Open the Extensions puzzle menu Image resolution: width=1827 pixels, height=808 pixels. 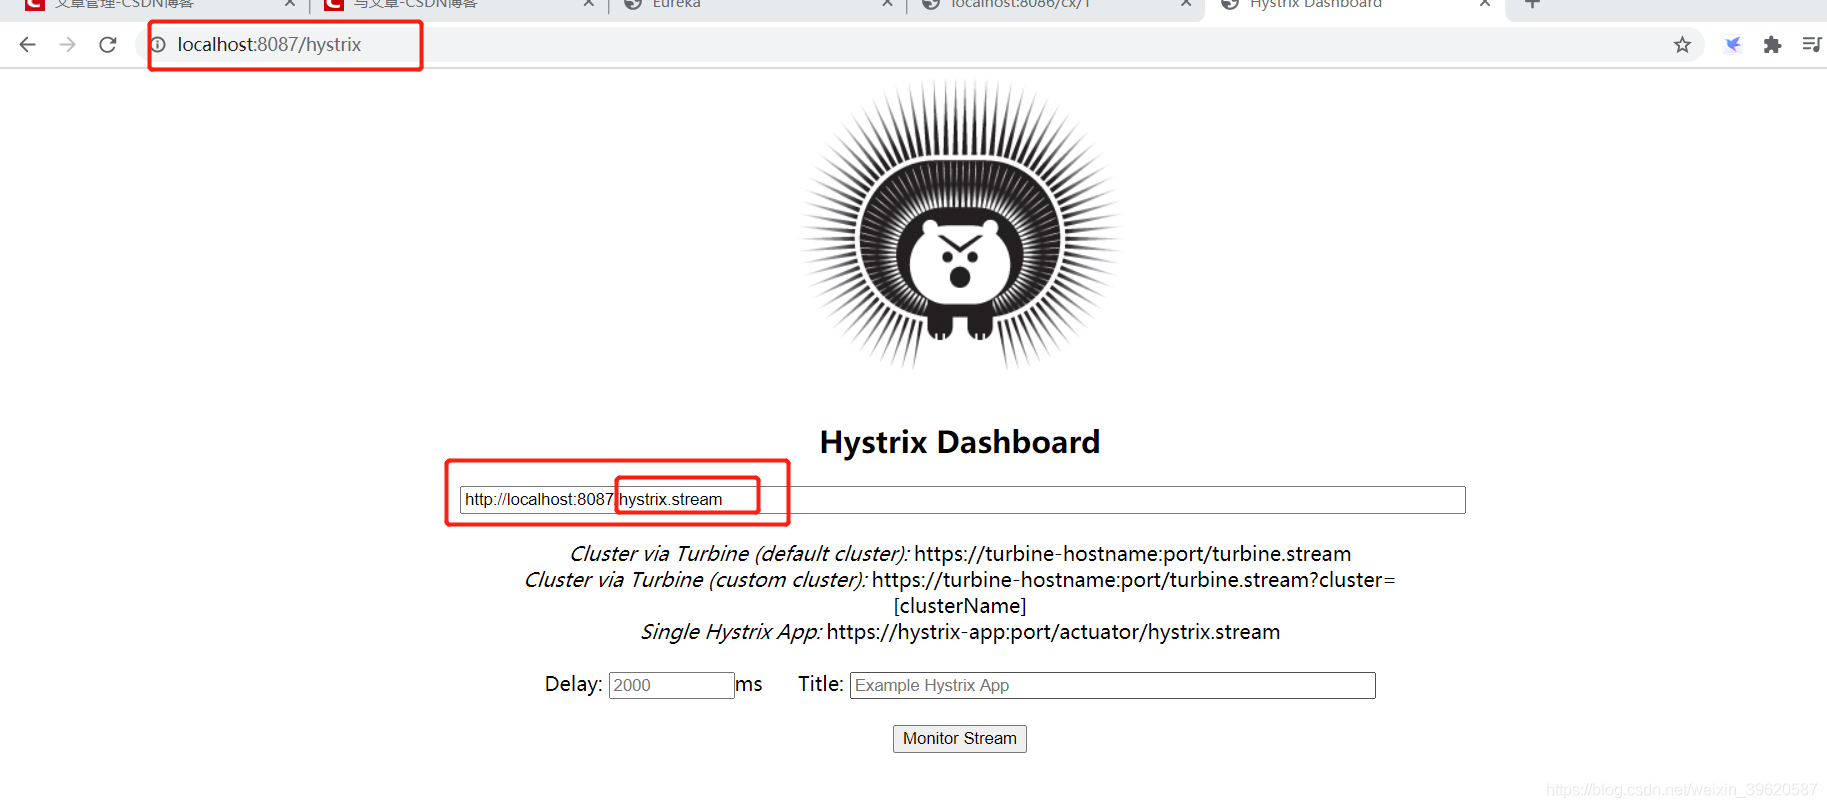[x=1772, y=44]
